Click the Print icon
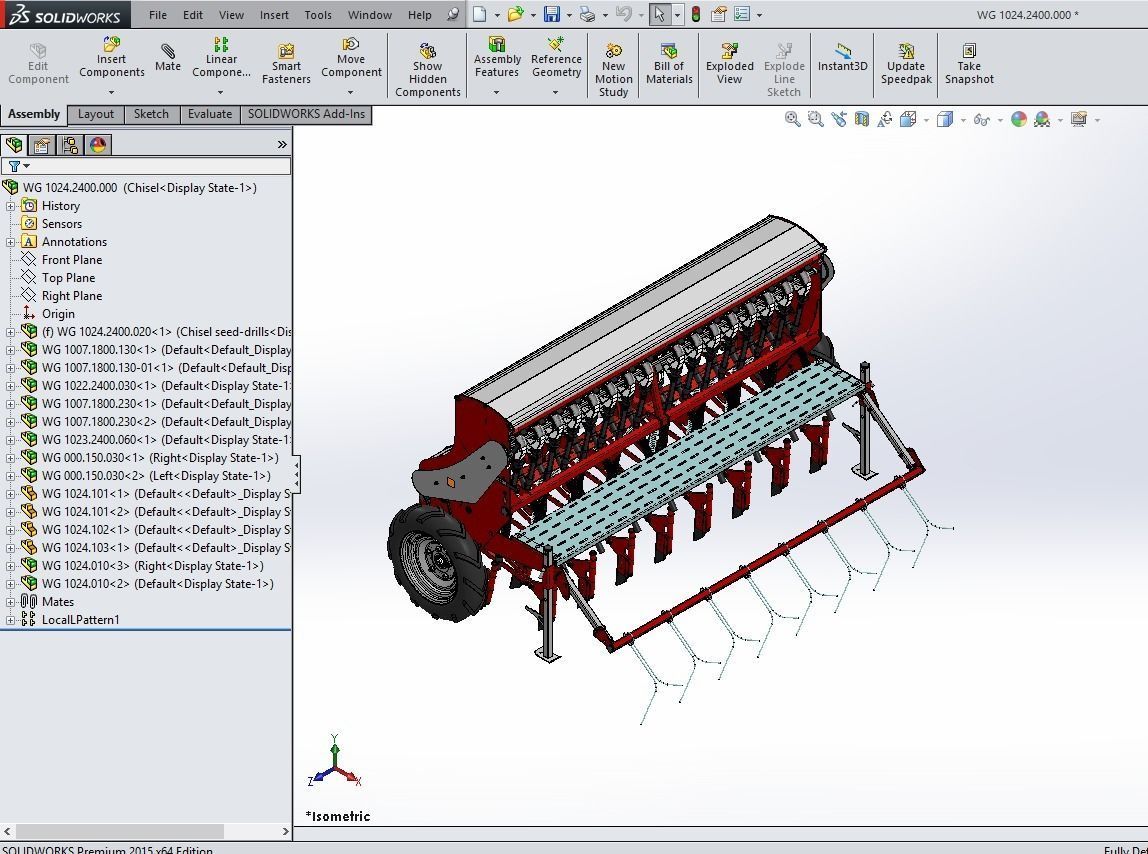Screen dimensions: 1148x854 pyautogui.click(x=587, y=14)
